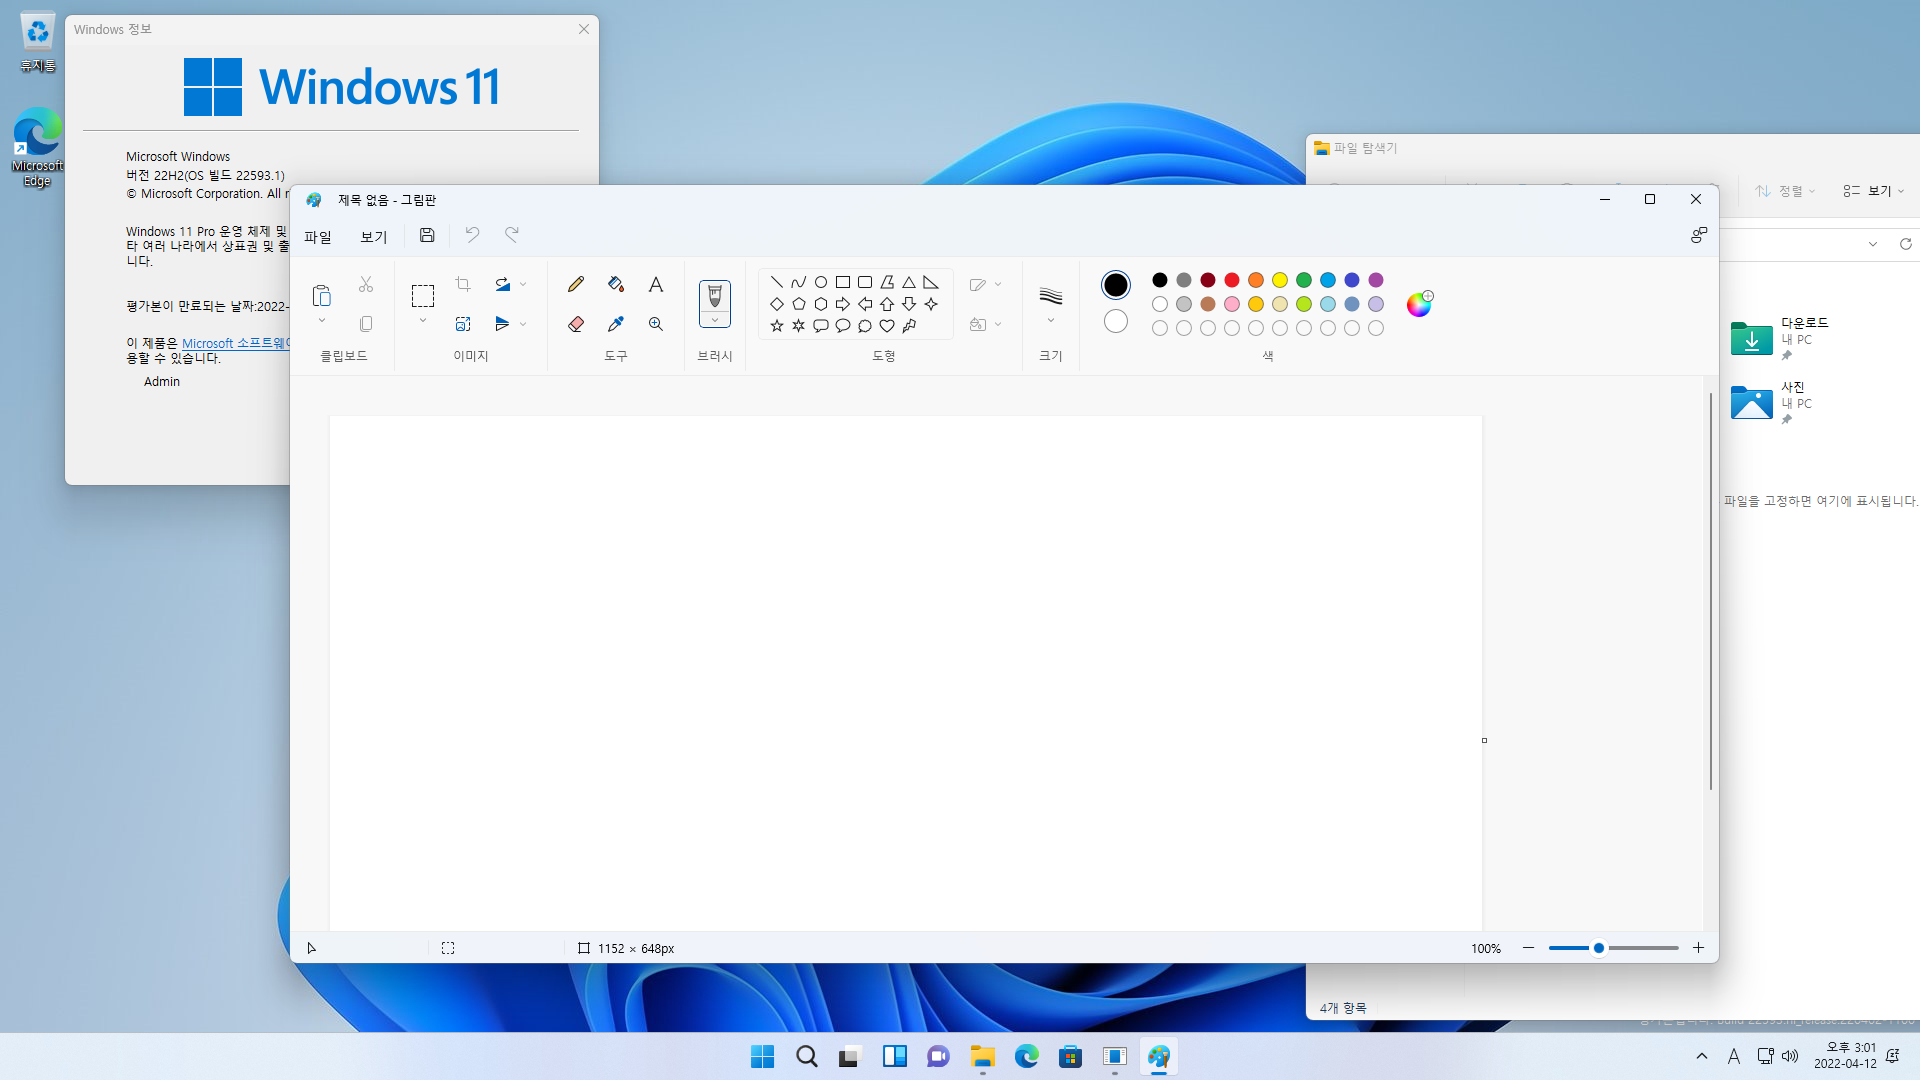Click the rectangular Selection tool
This screenshot has width=1920, height=1080.
tap(423, 296)
